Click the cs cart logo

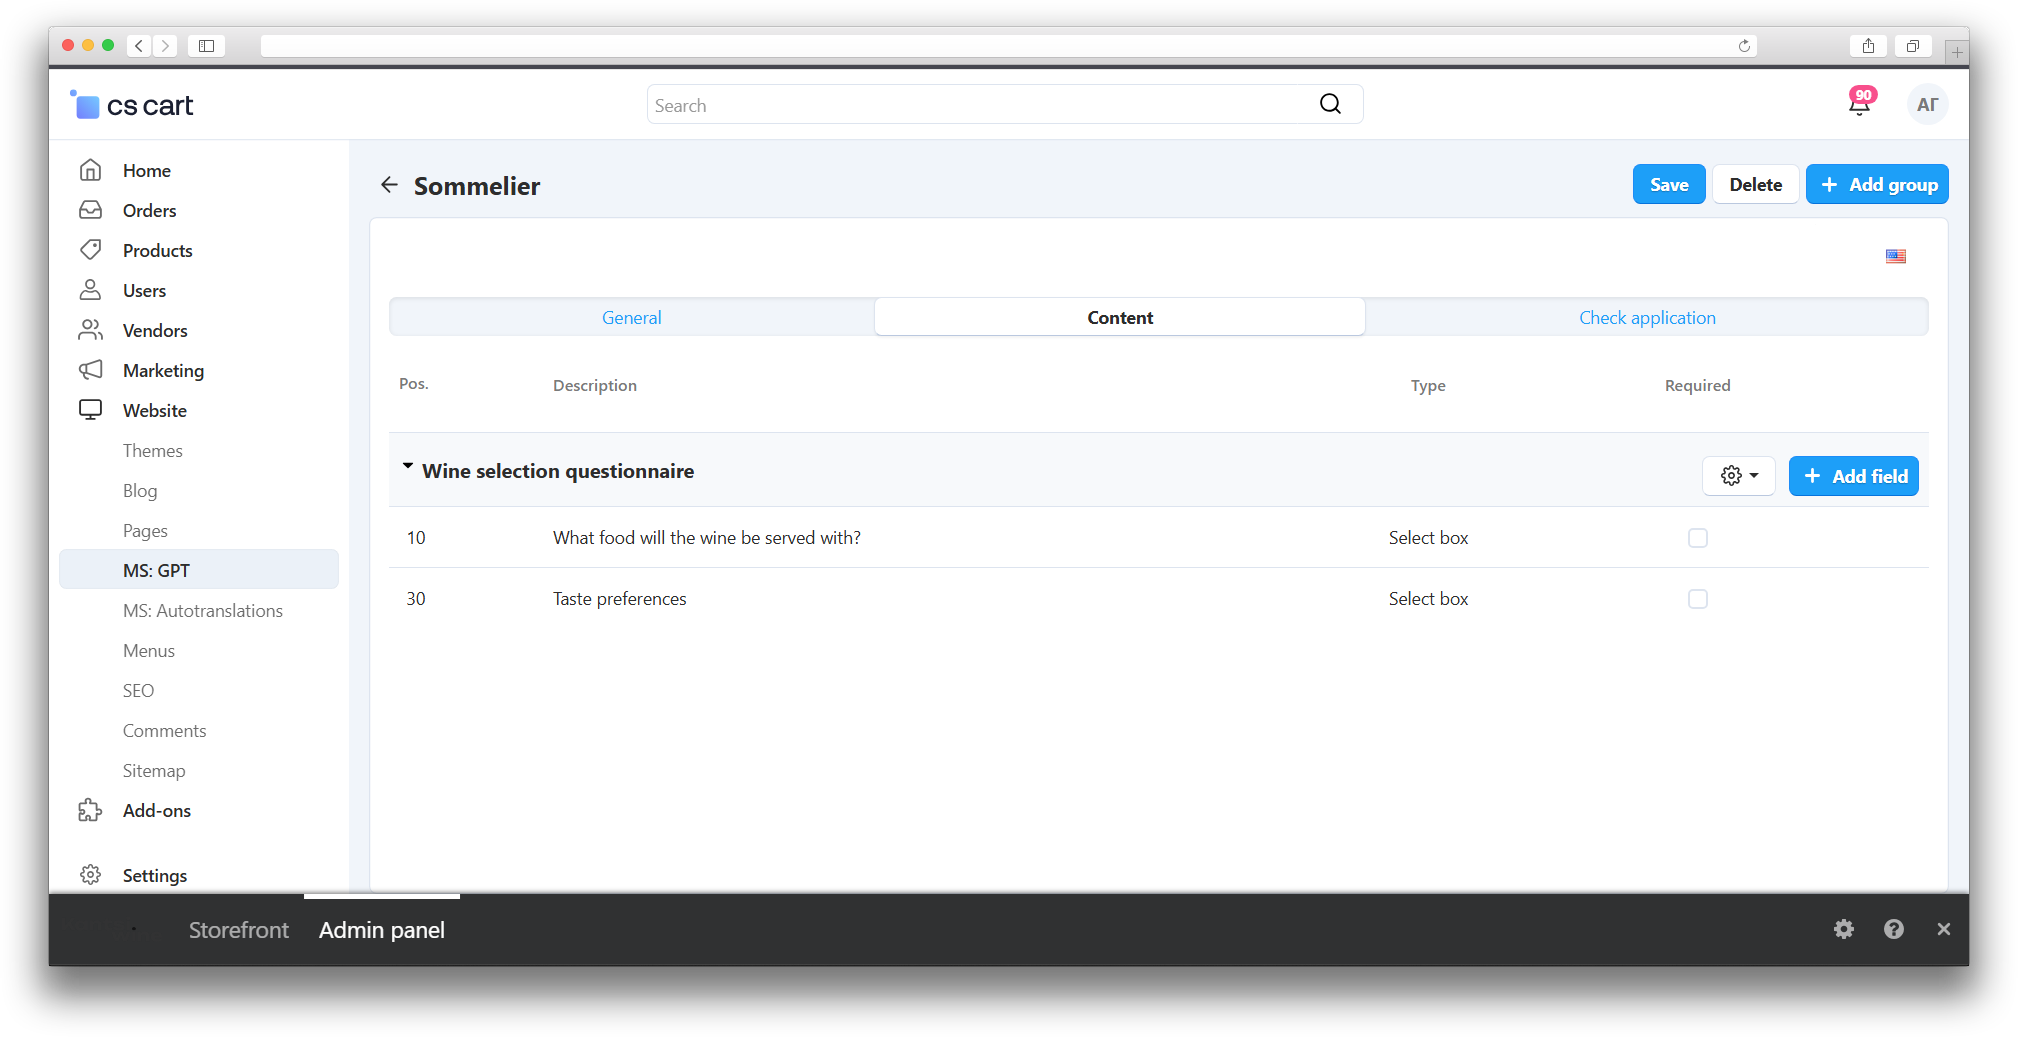tap(132, 105)
